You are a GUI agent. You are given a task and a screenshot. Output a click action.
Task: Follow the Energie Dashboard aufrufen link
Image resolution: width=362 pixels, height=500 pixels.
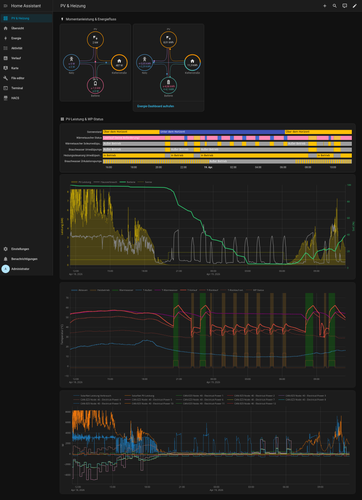(x=156, y=106)
